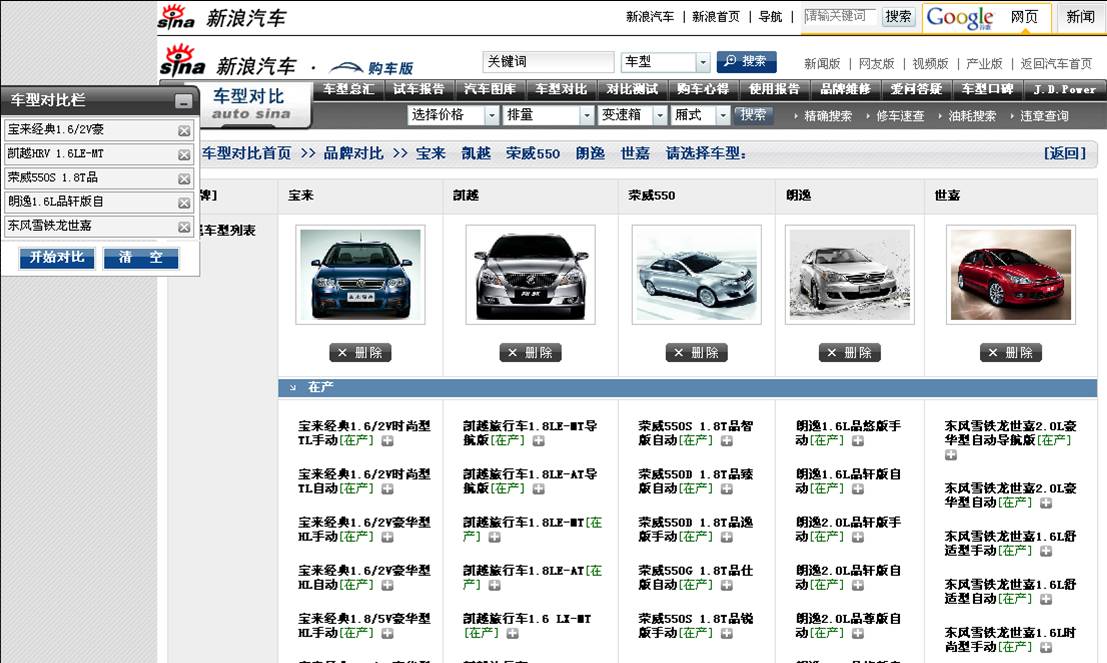Click the blue 宝来 car thumbnail
1107x663 pixels.
360,275
